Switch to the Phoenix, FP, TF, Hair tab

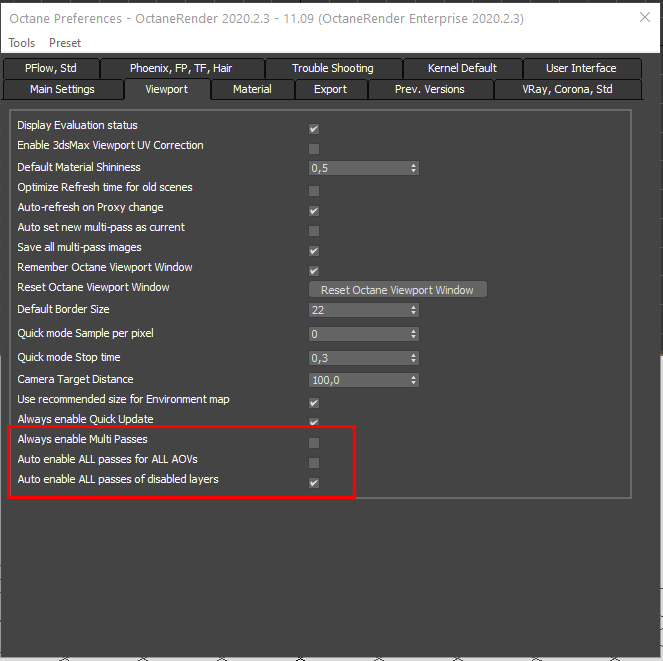(x=181, y=68)
